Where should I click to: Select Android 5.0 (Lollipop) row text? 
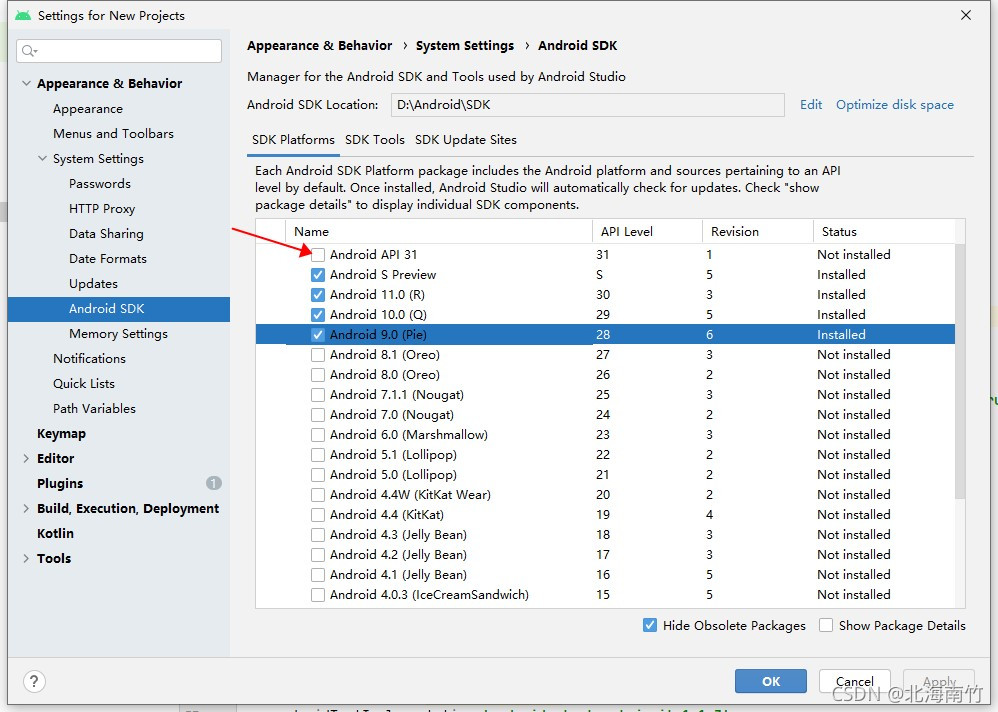pyautogui.click(x=393, y=475)
